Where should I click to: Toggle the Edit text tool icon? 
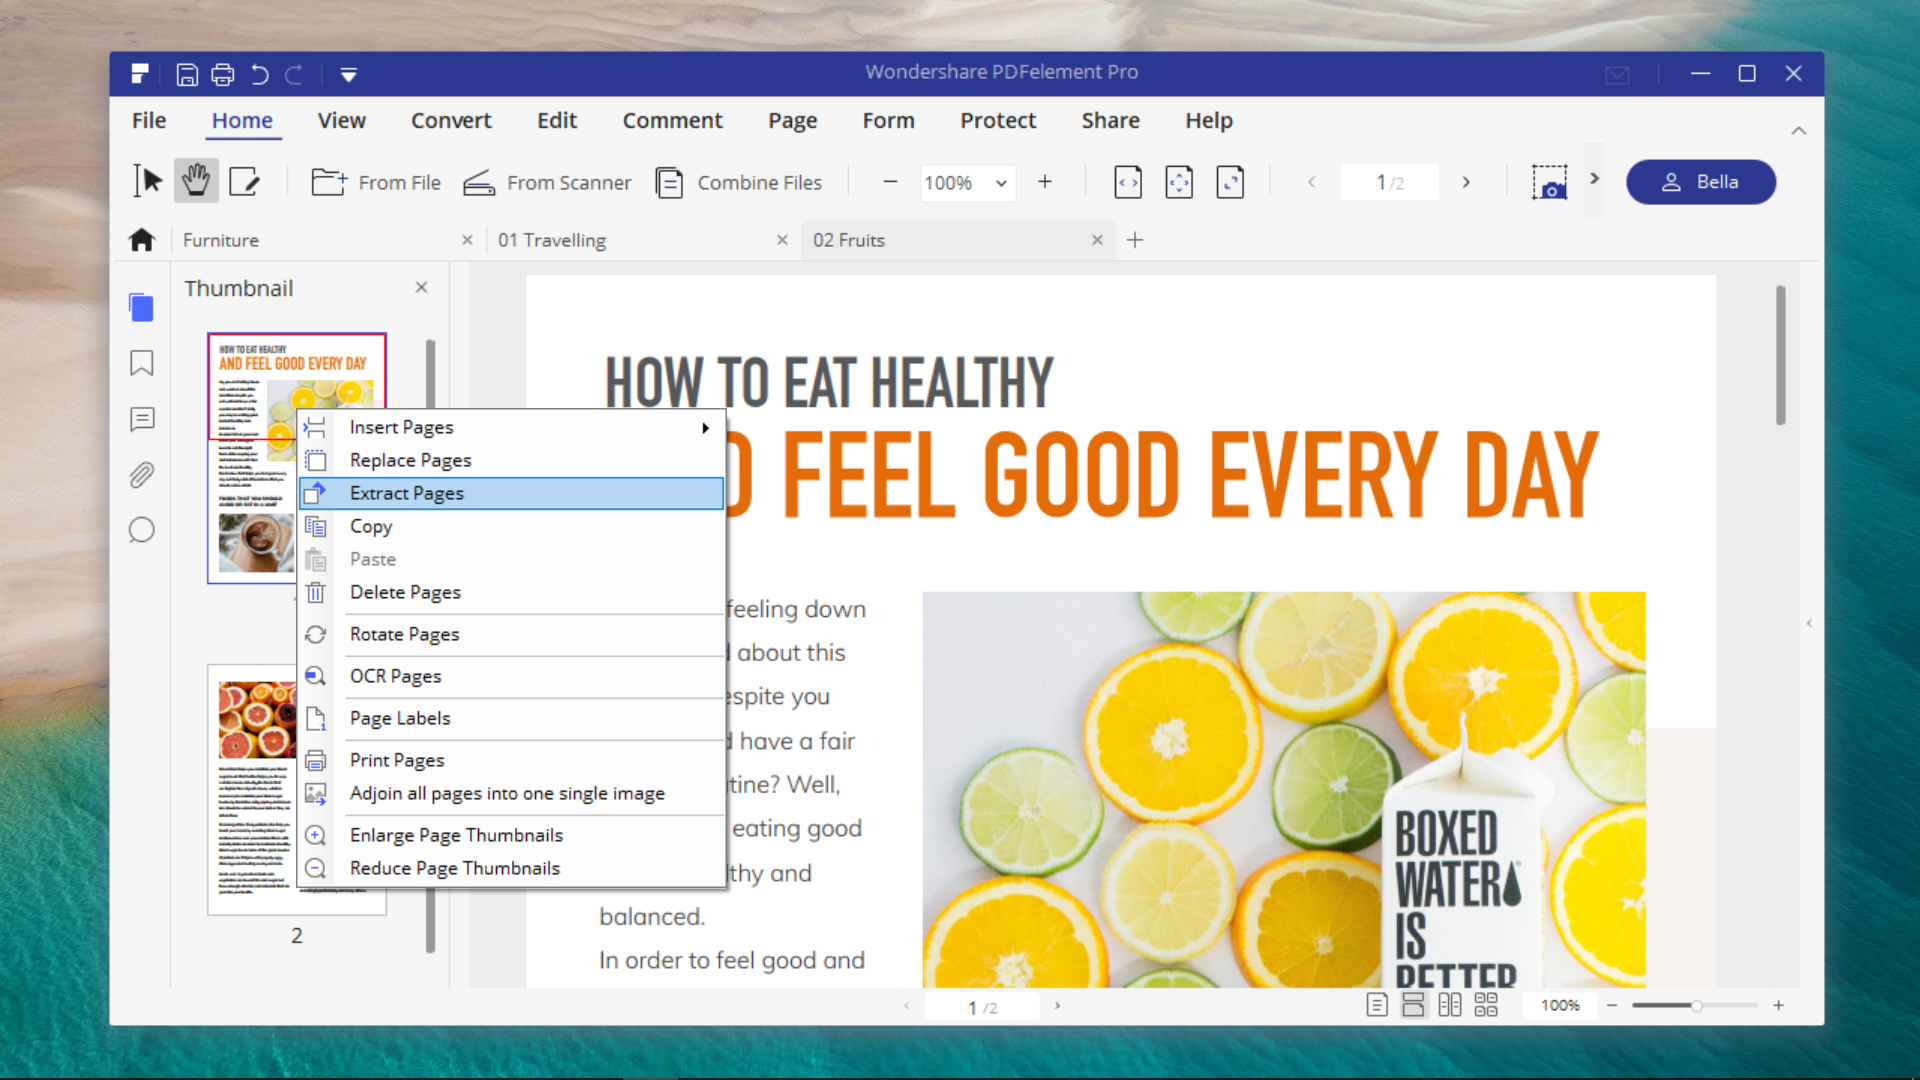click(243, 182)
